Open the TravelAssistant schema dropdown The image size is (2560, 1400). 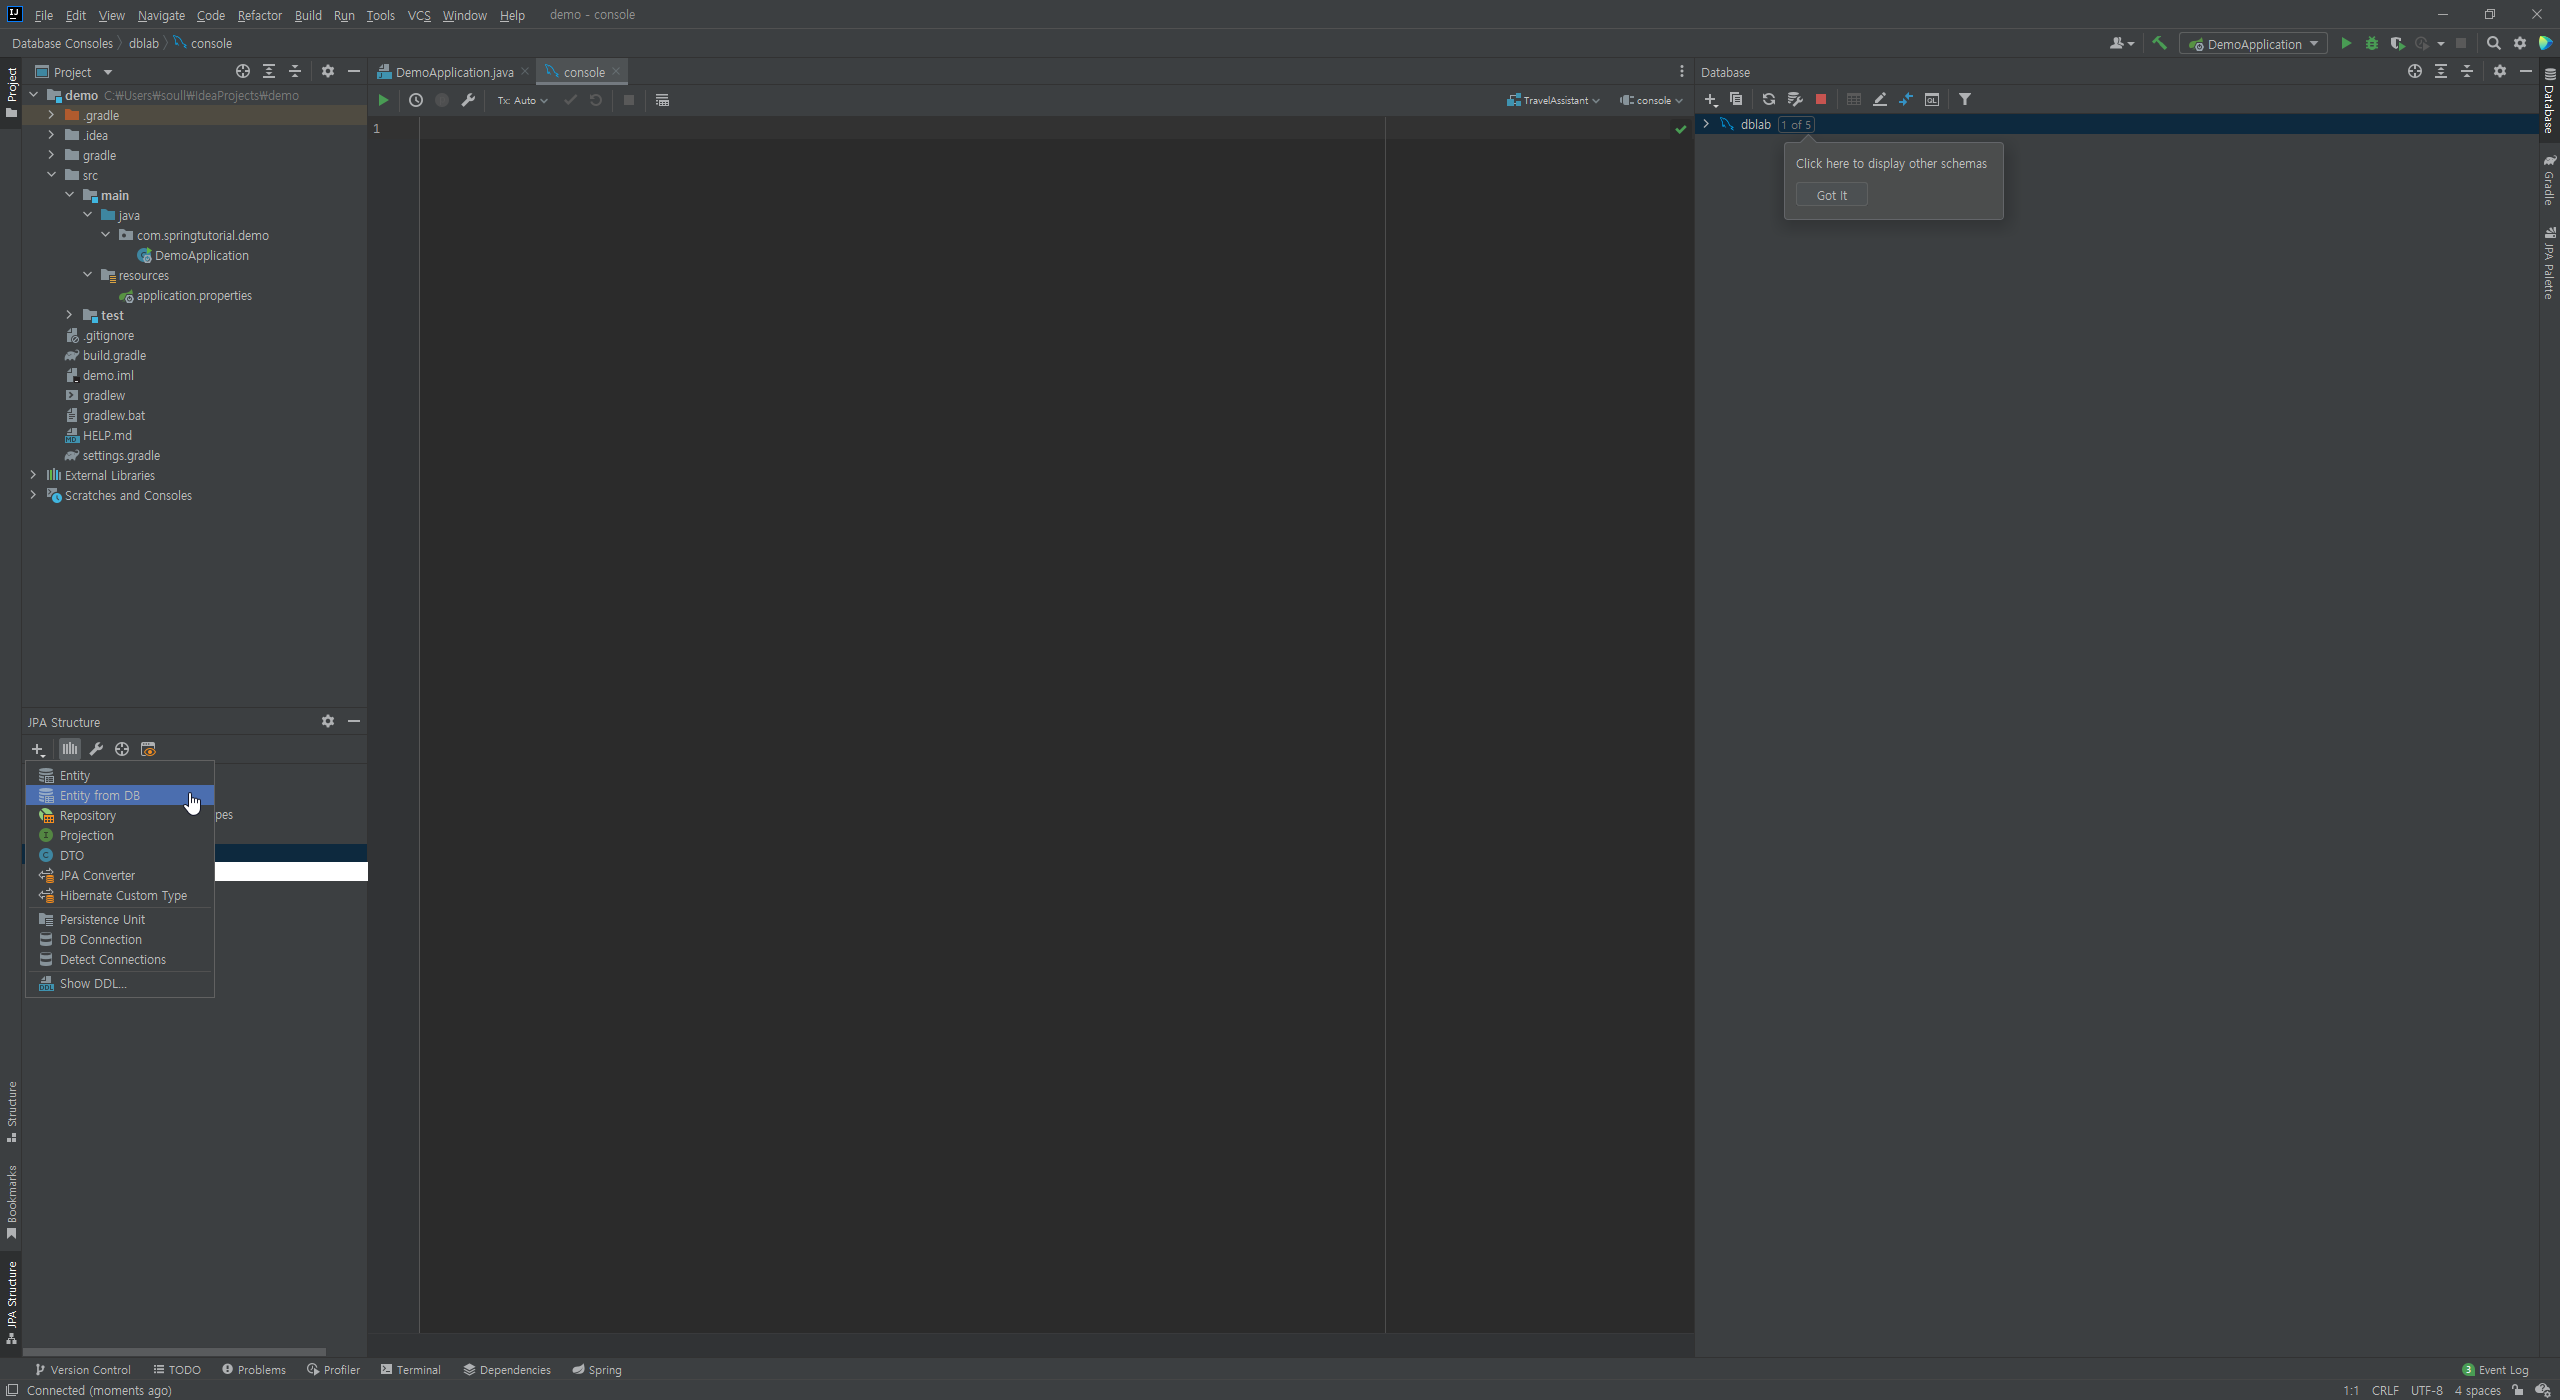[1553, 100]
